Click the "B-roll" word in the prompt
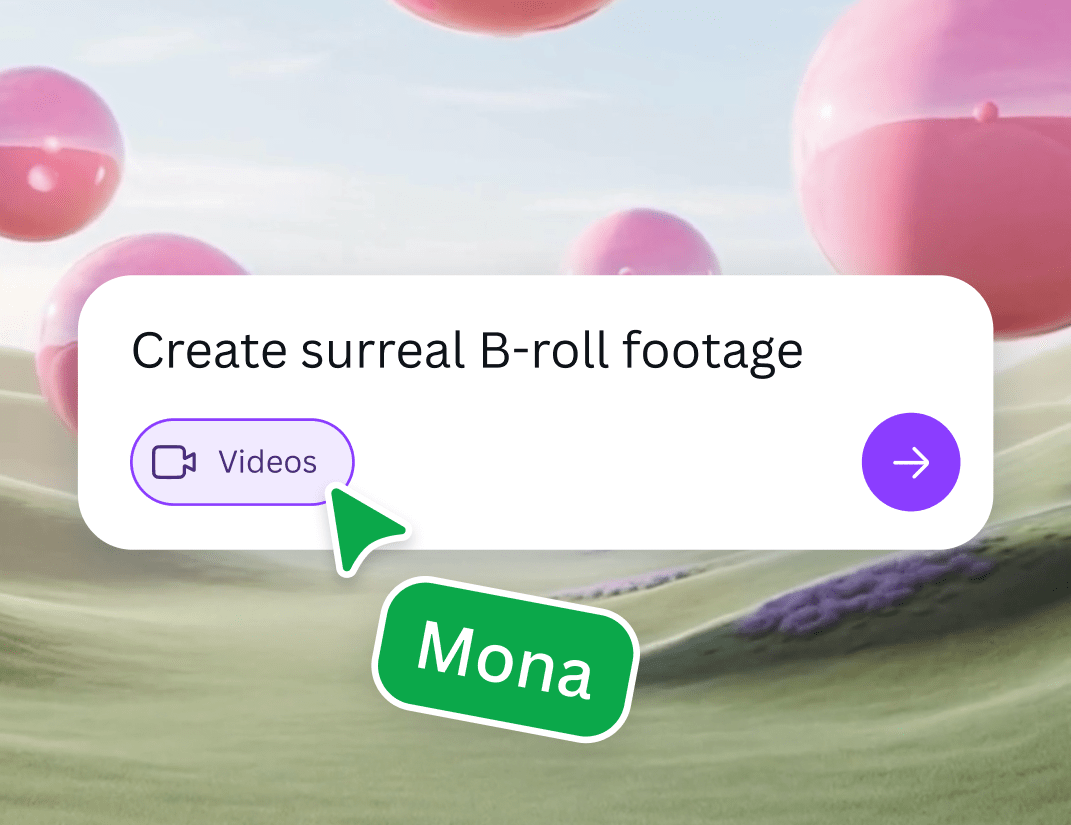Screen dimensions: 1071x825 tap(544, 350)
